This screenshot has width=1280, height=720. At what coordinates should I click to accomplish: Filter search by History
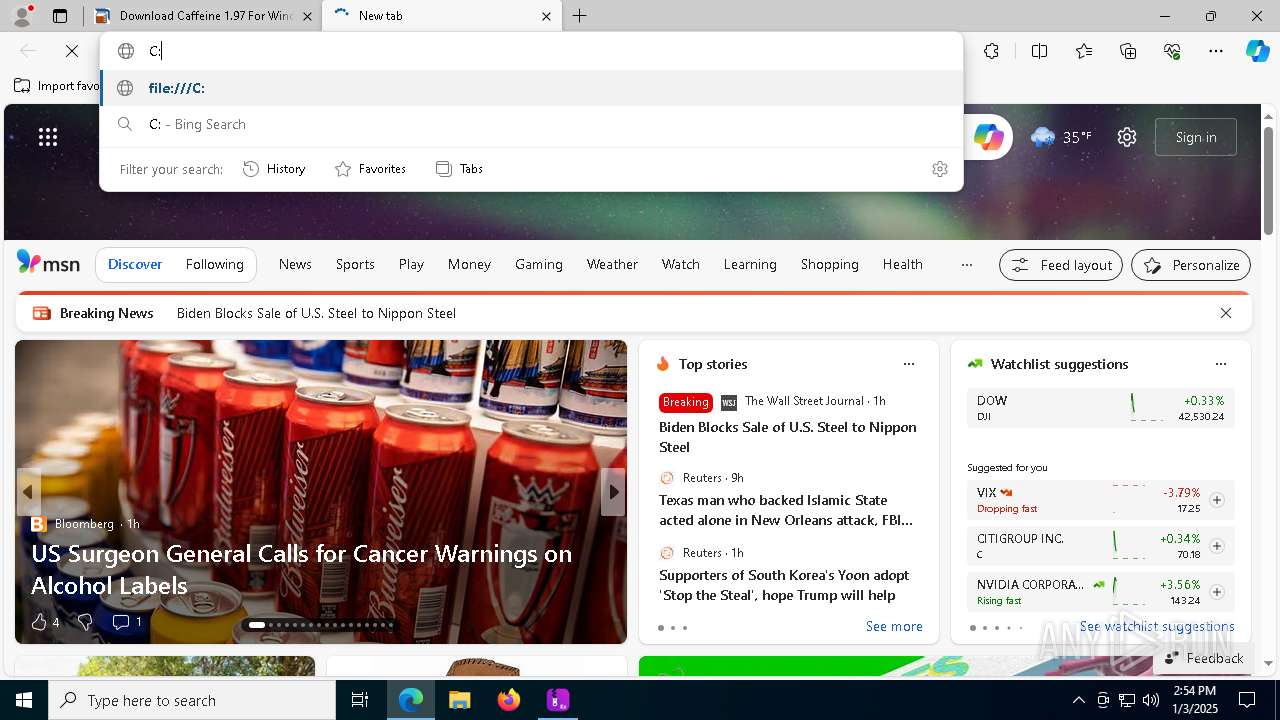pos(274,169)
